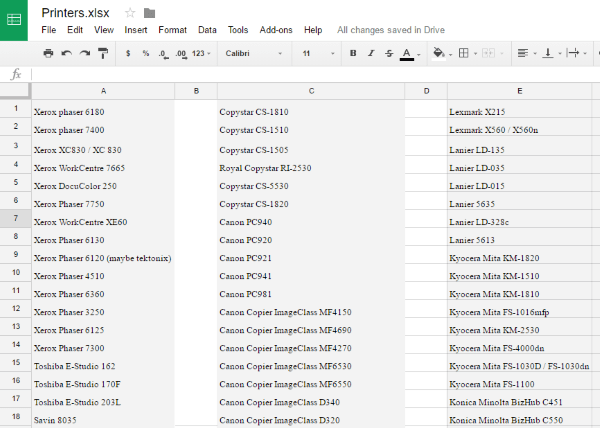Select column A header
Viewport: 600px width, 428px height.
103,91
